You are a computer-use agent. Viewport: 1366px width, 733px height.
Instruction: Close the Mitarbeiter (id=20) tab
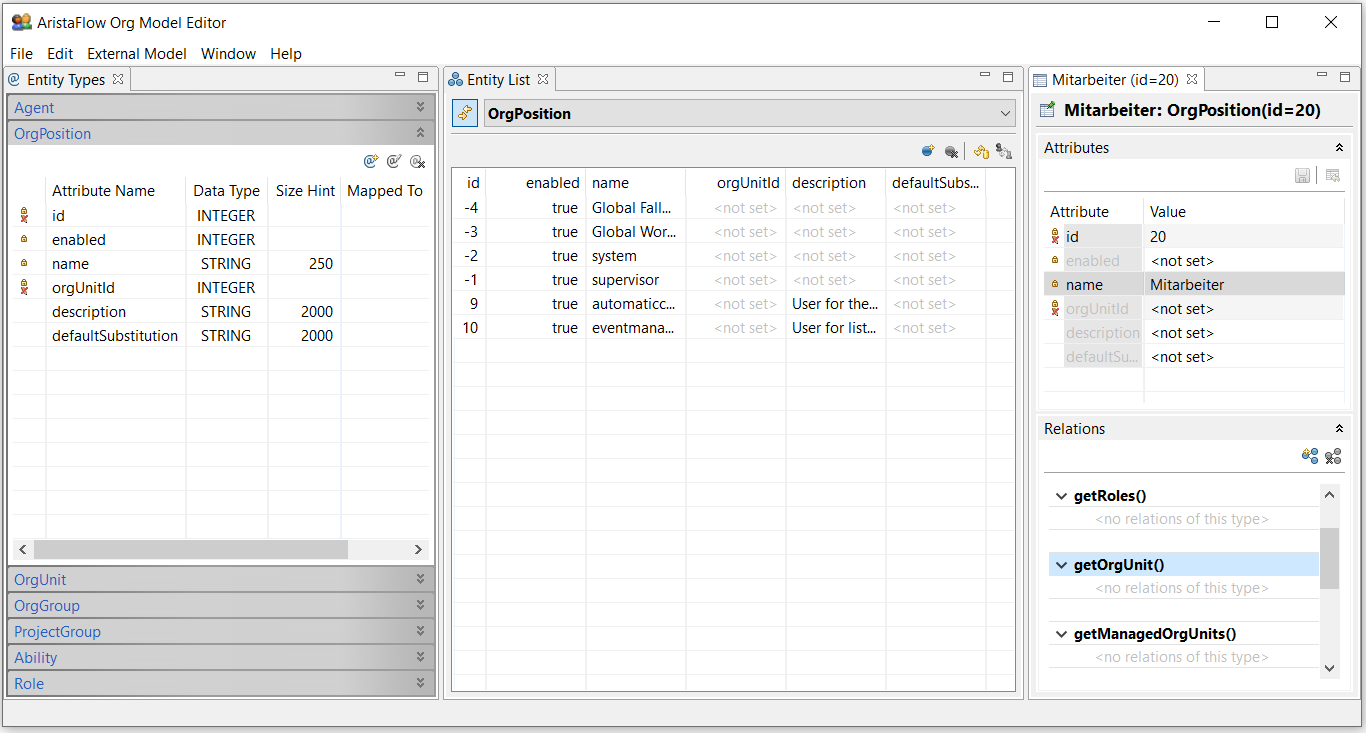[x=1192, y=79]
